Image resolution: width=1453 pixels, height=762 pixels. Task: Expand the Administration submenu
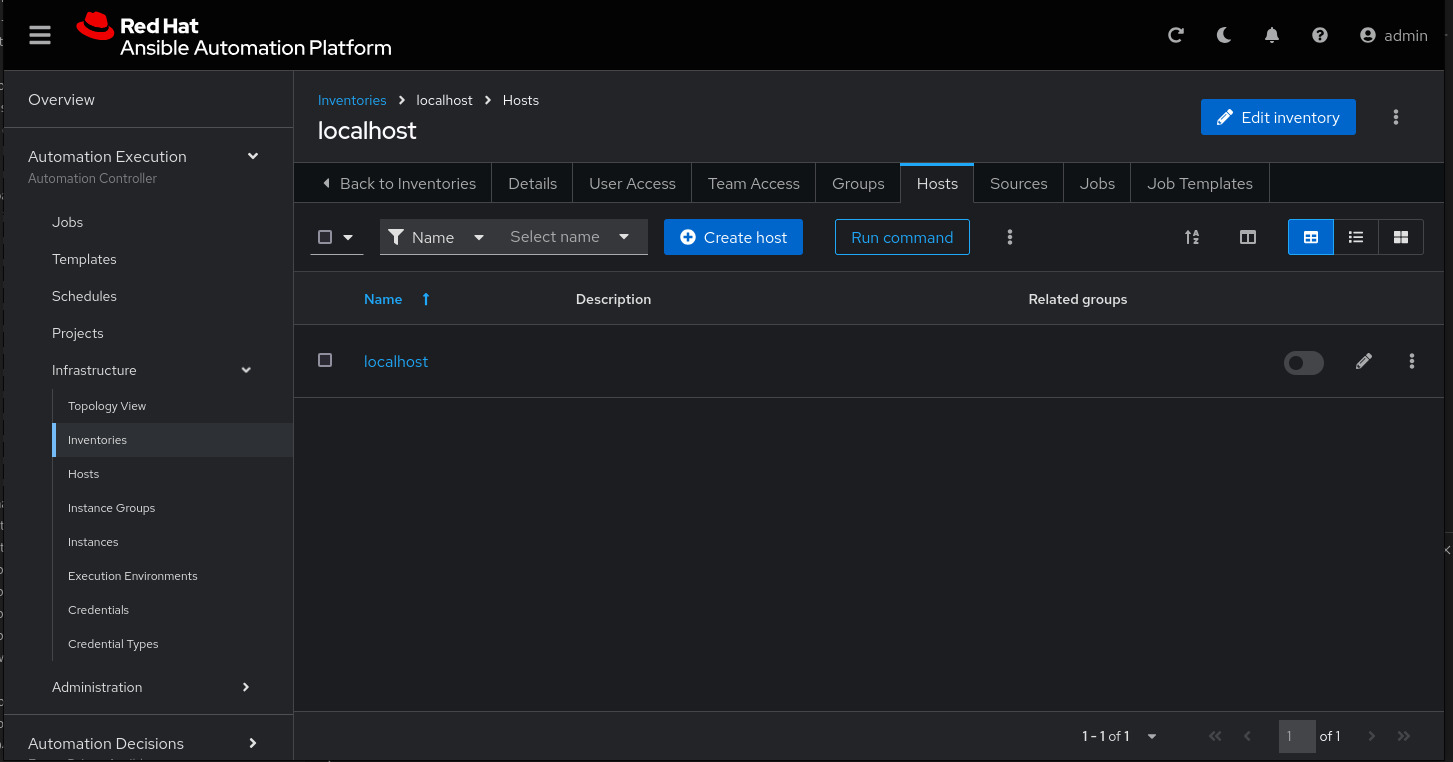pos(246,687)
